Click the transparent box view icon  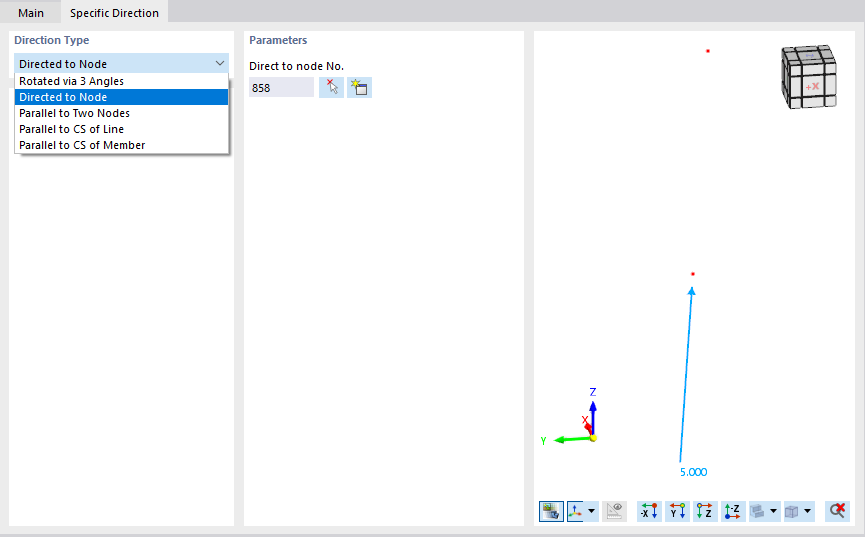tap(792, 511)
